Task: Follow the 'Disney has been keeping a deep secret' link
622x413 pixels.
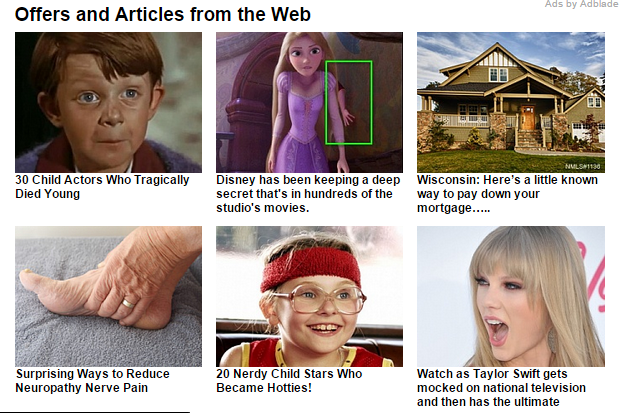Action: (x=308, y=194)
